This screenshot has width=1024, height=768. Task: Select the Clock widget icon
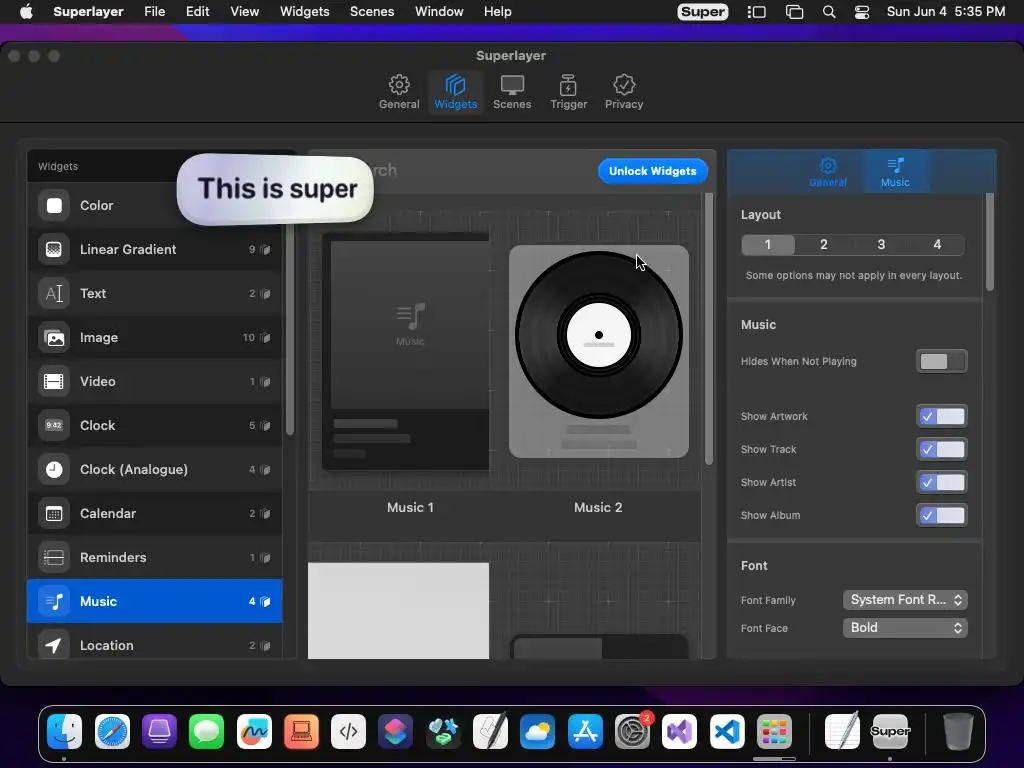[x=54, y=425]
